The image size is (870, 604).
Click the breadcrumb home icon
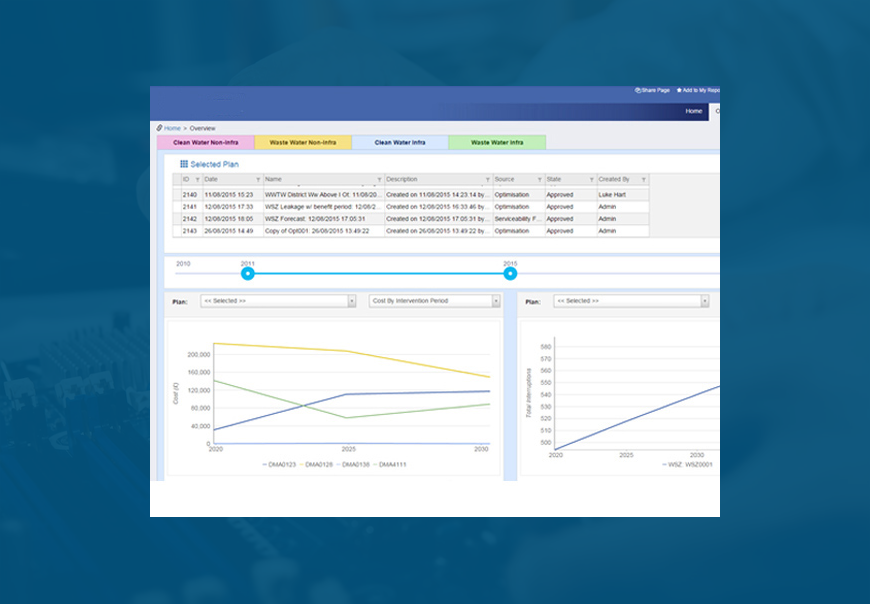(161, 128)
